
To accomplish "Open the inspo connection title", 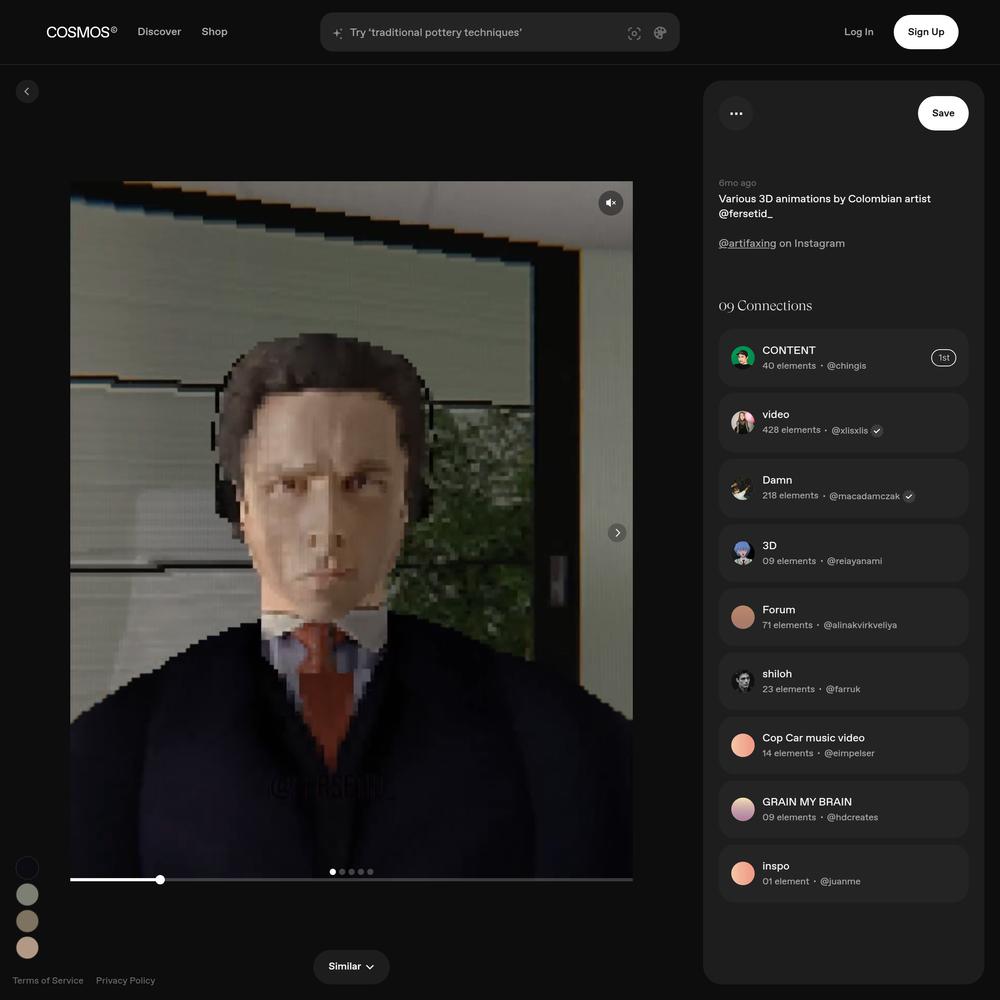I will pos(776,865).
